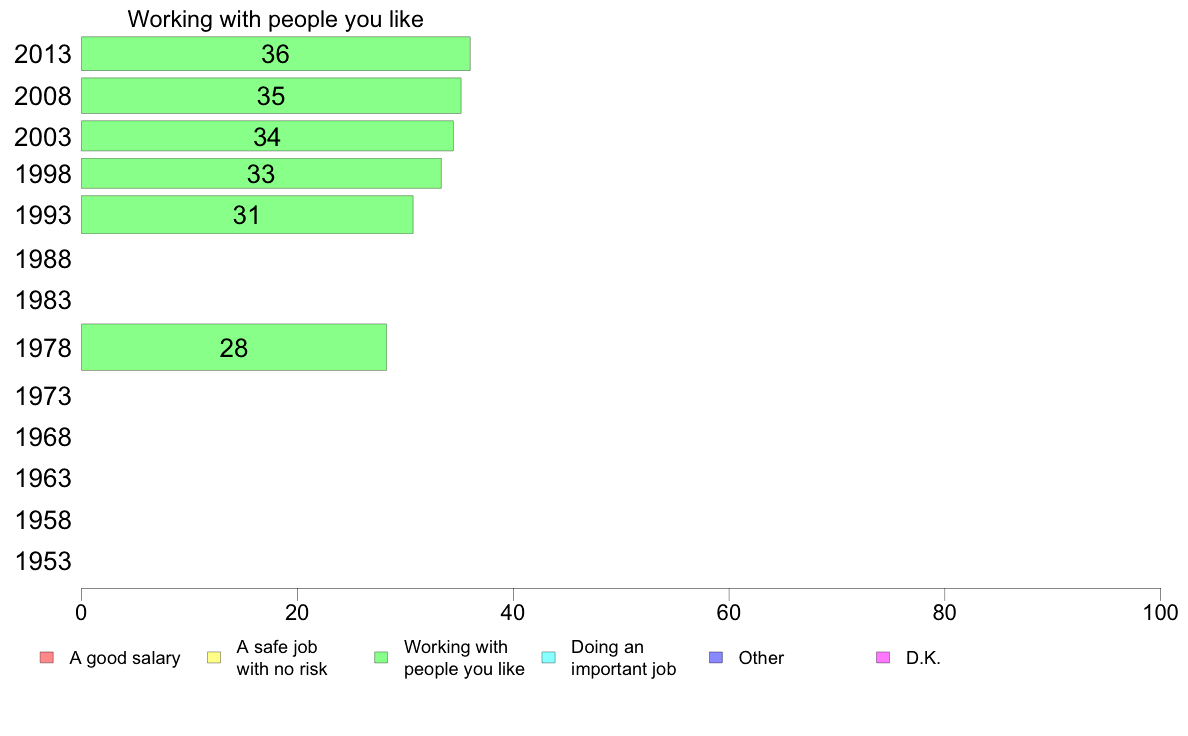Click the blue Other legend swatch
Viewport: 1188px width, 736px height.
click(x=716, y=657)
